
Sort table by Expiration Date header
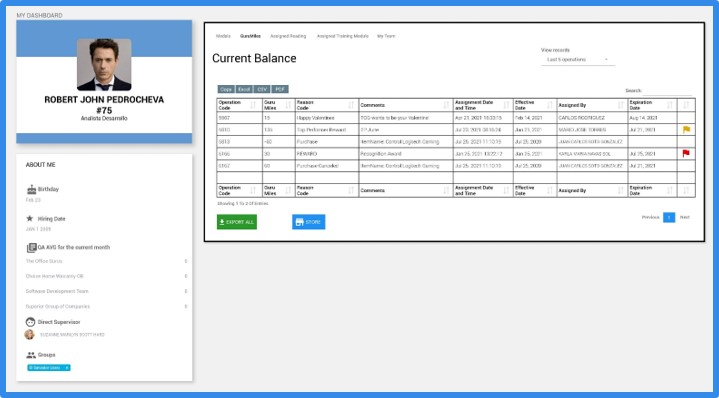652,105
